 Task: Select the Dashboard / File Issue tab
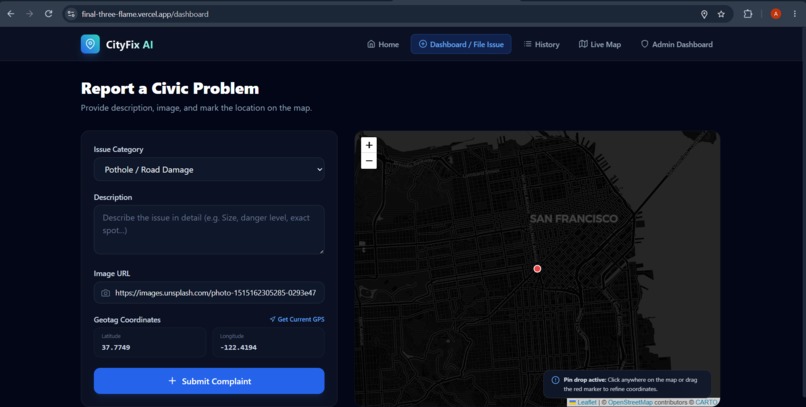tap(461, 44)
